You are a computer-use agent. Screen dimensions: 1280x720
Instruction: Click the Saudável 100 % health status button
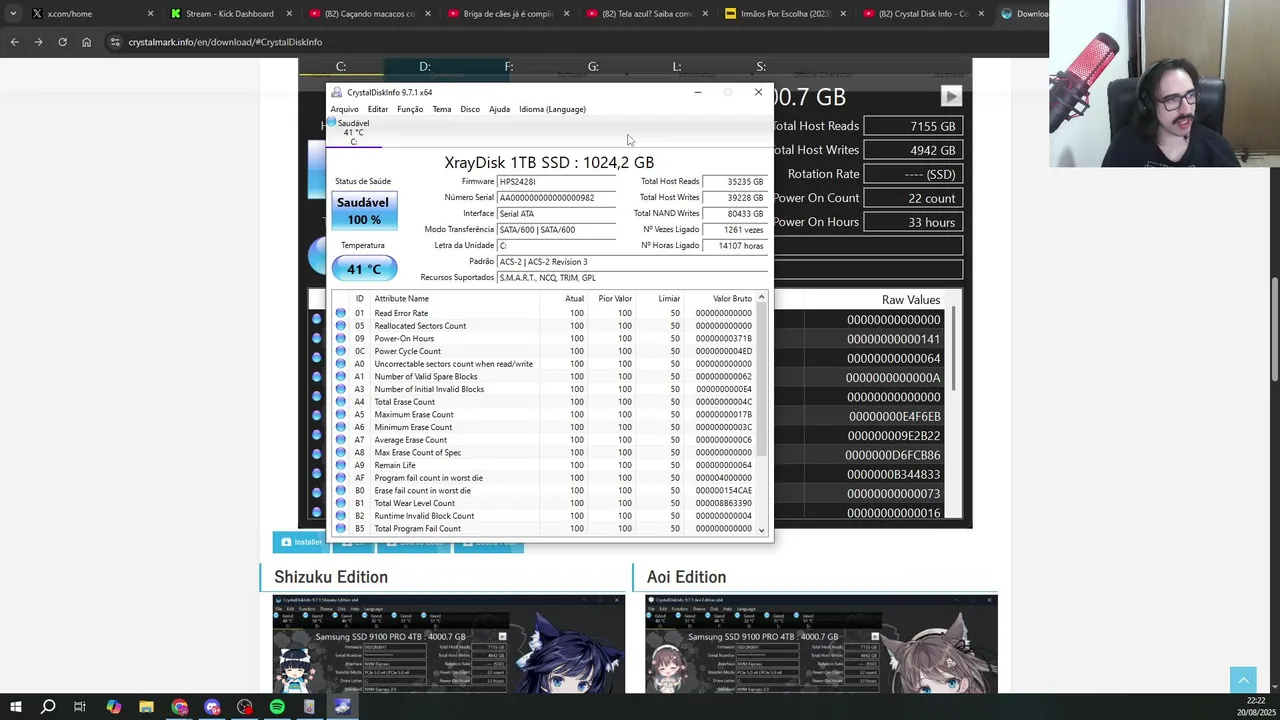(x=364, y=211)
